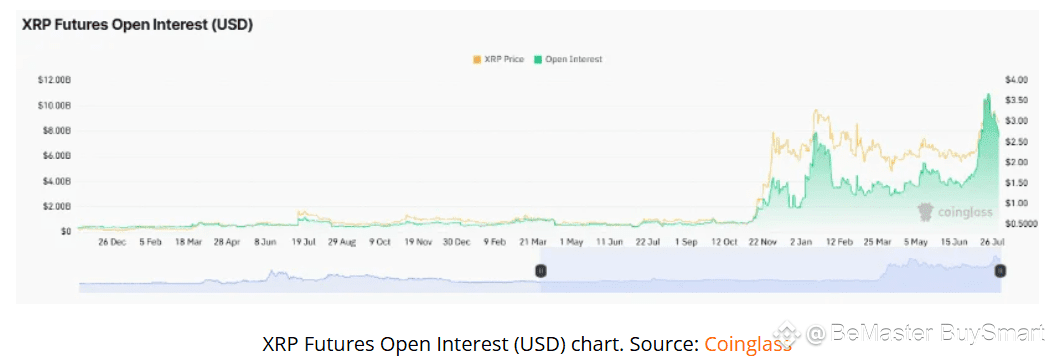Click the highlighted range selection area
1052x360 pixels.
(x=770, y=270)
